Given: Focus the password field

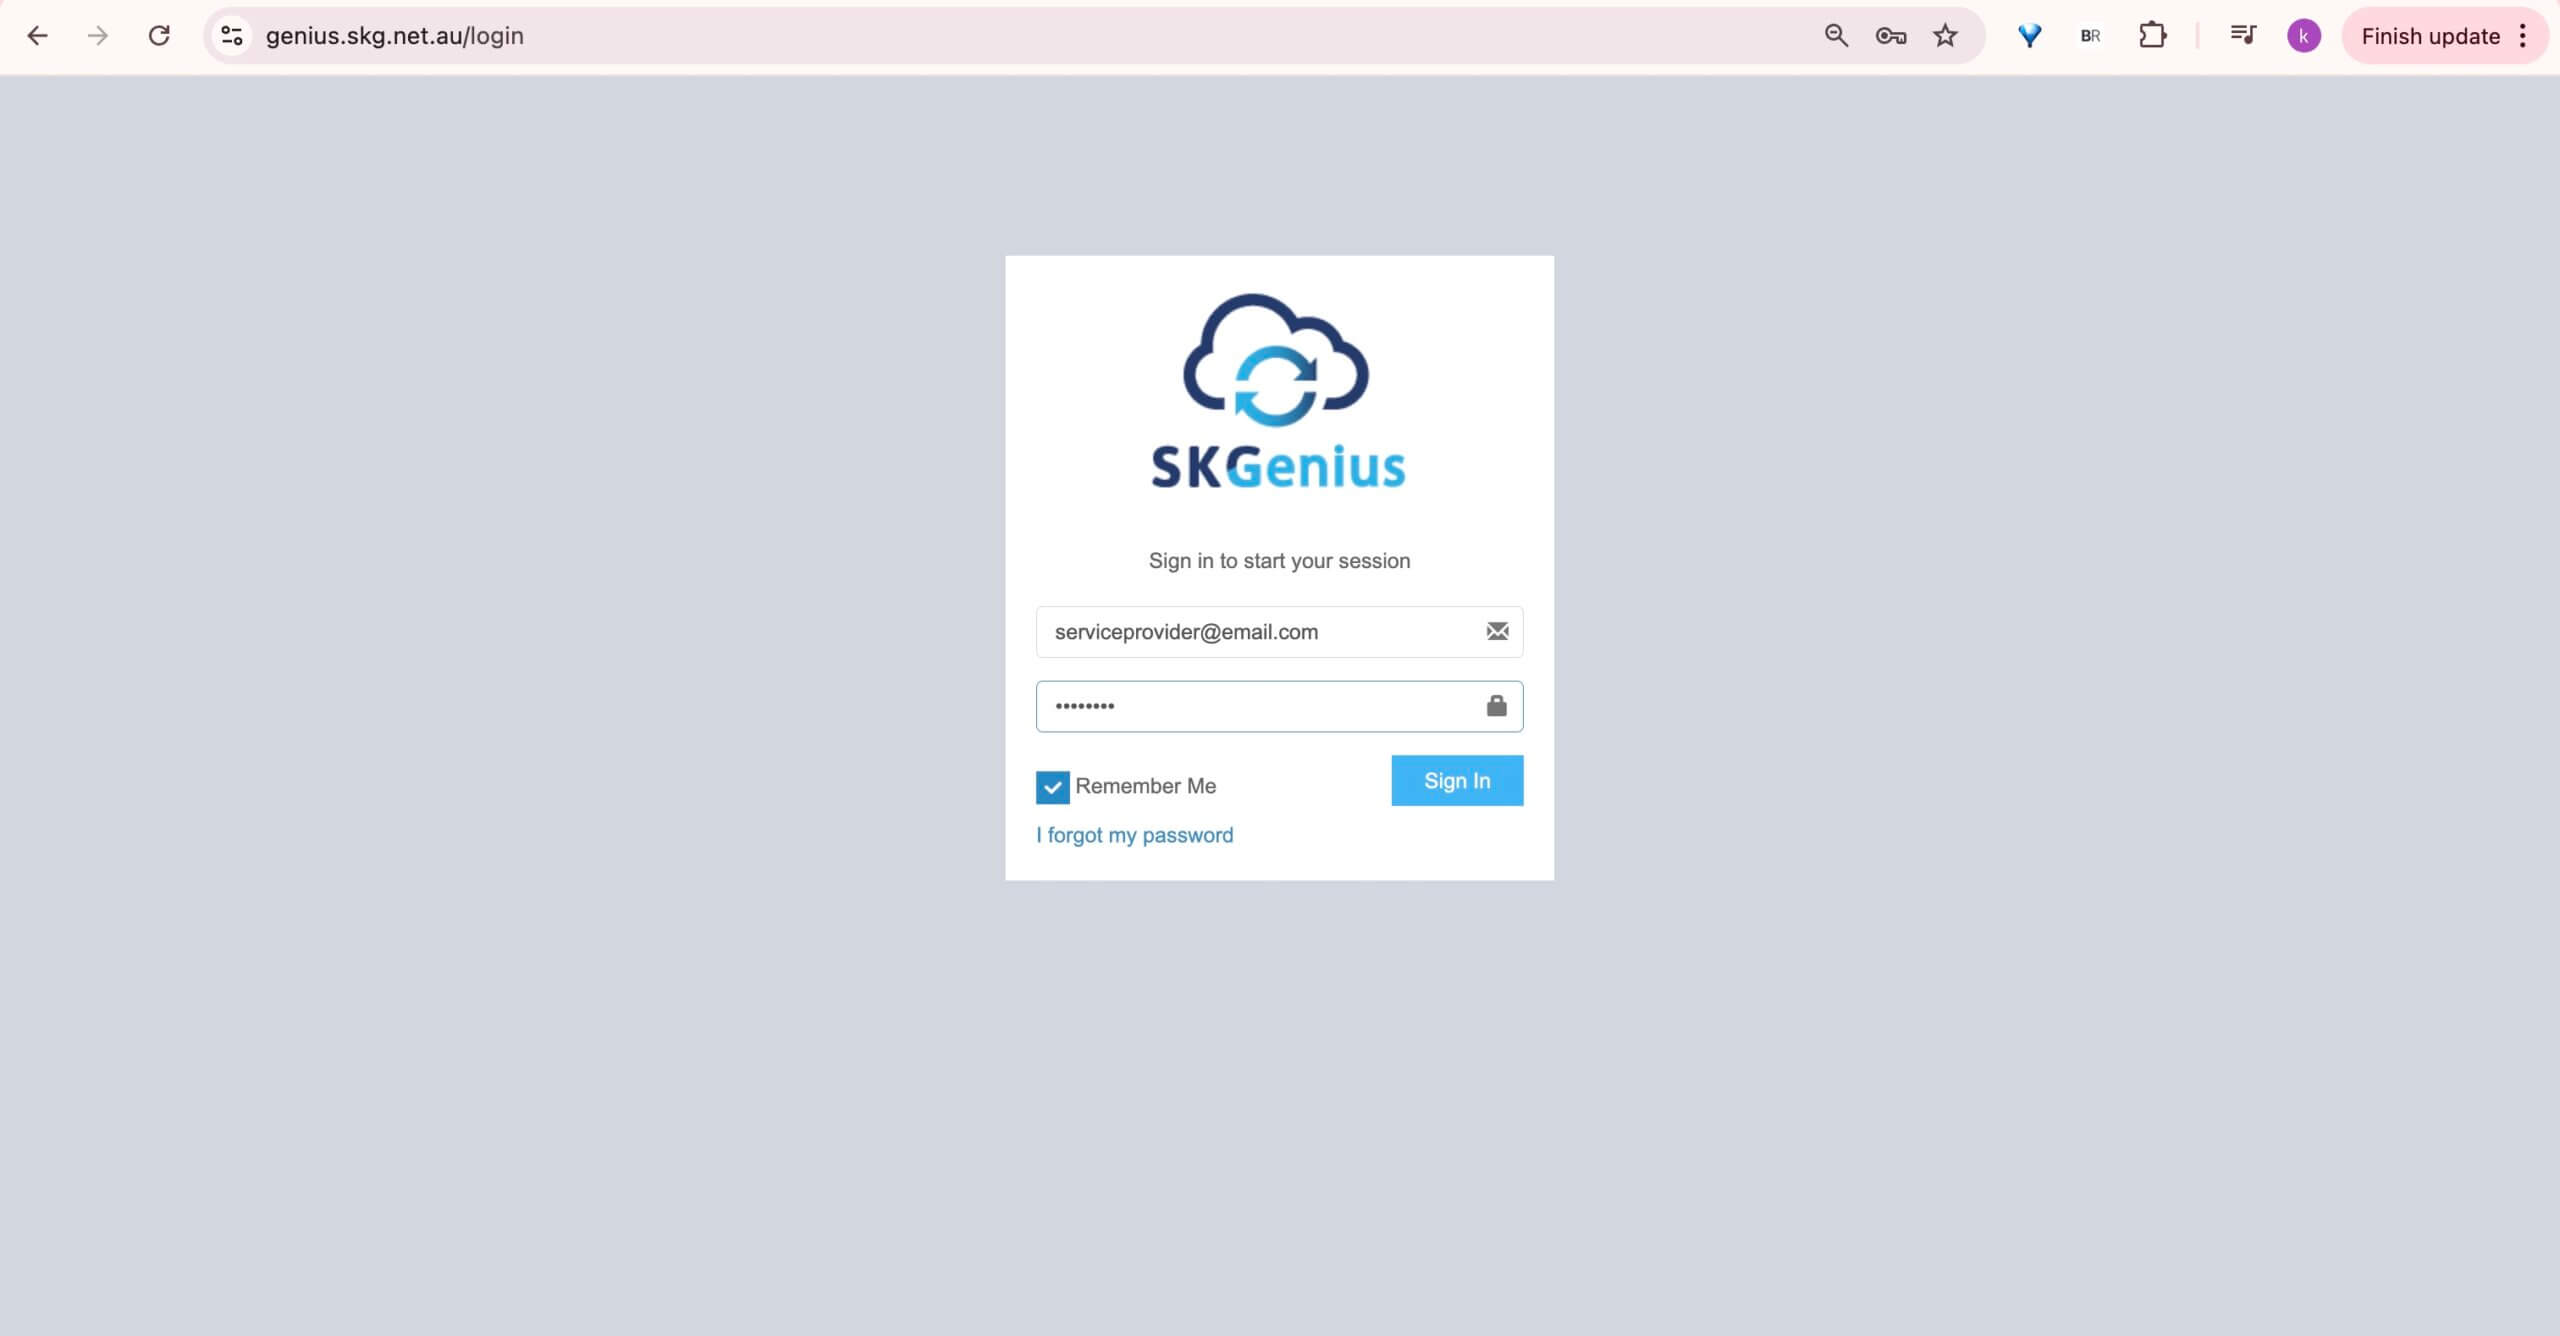Looking at the screenshot, I should (x=1260, y=706).
